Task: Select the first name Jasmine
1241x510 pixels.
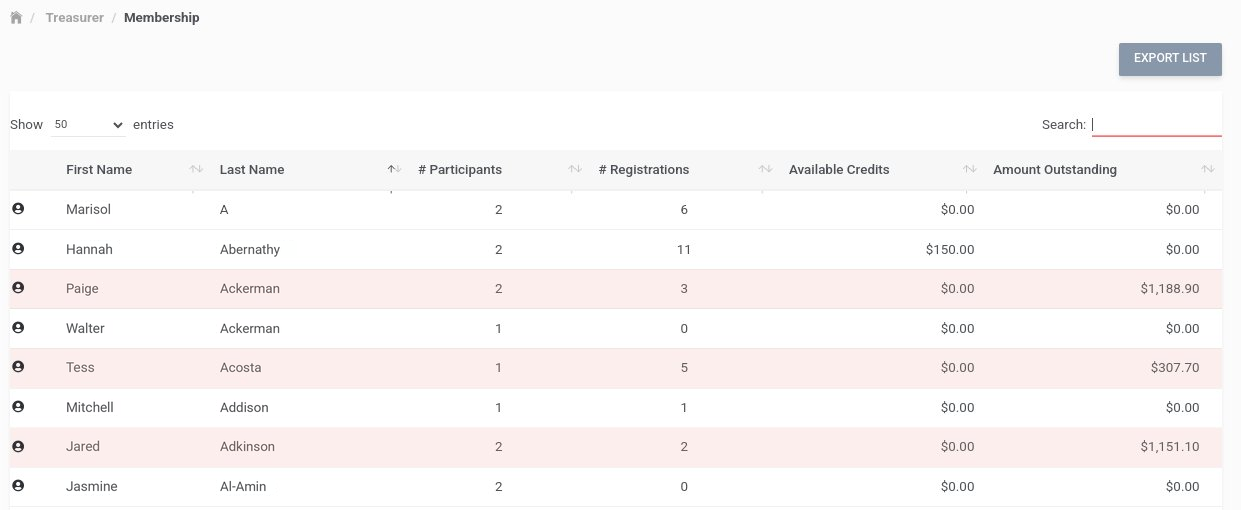Action: tap(92, 487)
